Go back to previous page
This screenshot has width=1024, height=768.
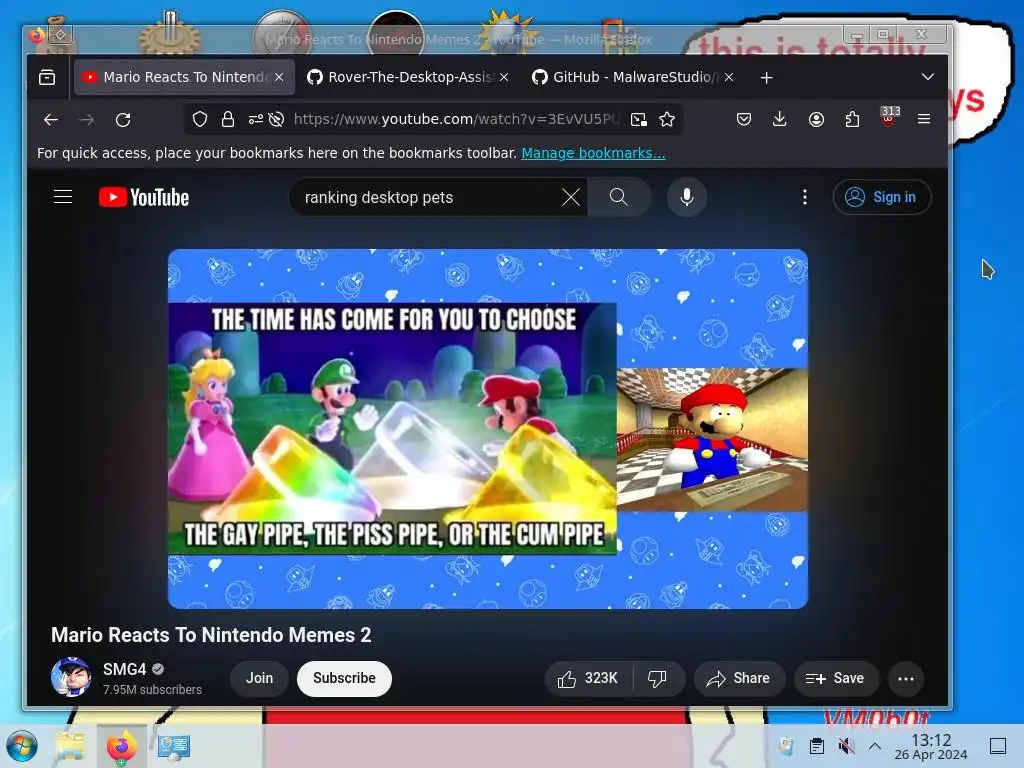(51, 120)
